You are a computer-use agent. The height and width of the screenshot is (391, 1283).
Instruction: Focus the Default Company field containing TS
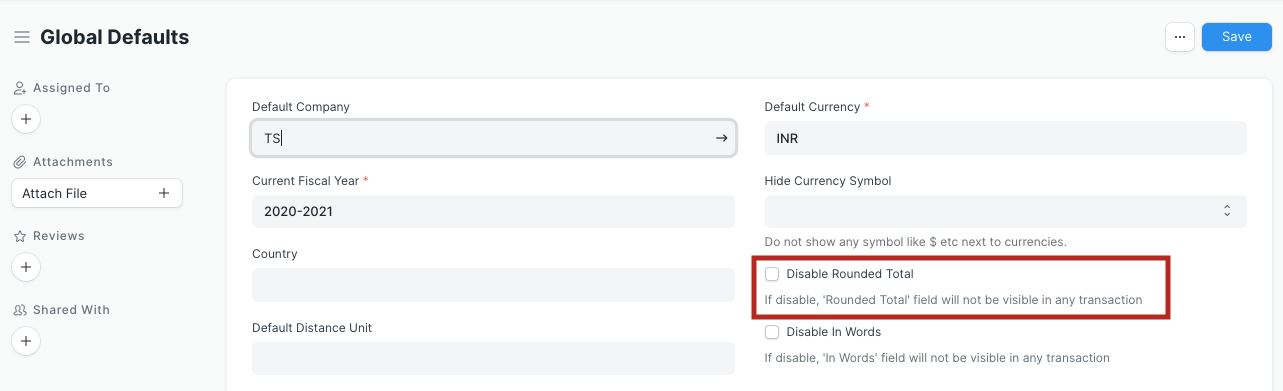[x=493, y=138]
